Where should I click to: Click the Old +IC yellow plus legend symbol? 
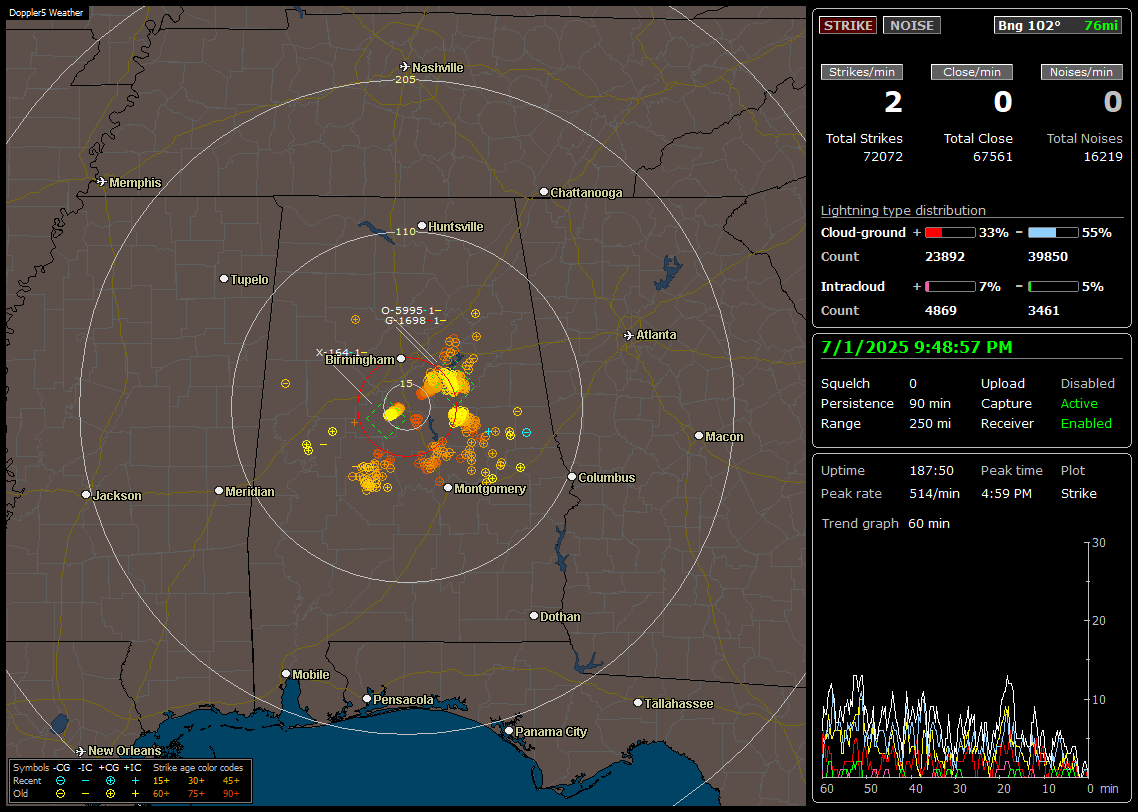(135, 794)
